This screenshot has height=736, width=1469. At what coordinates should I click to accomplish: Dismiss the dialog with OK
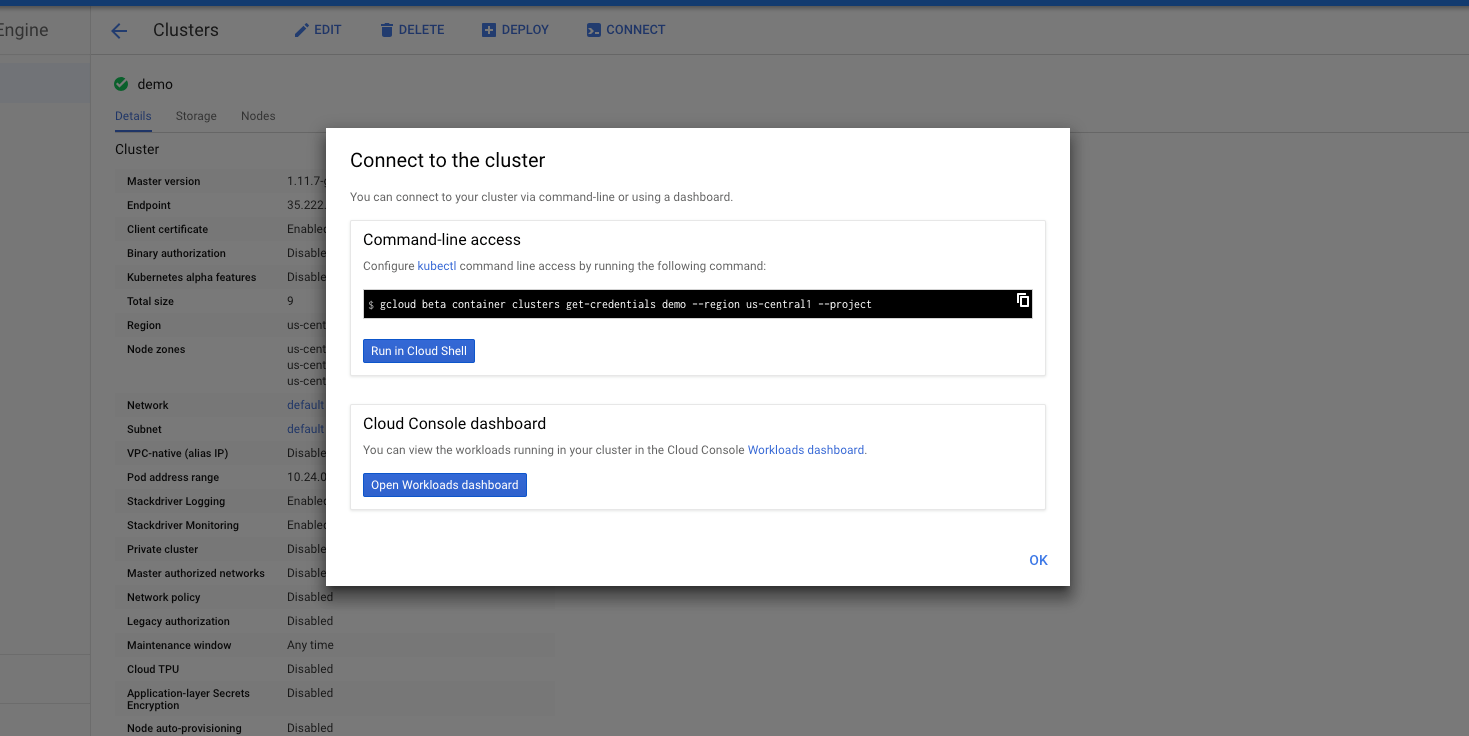[x=1038, y=560]
